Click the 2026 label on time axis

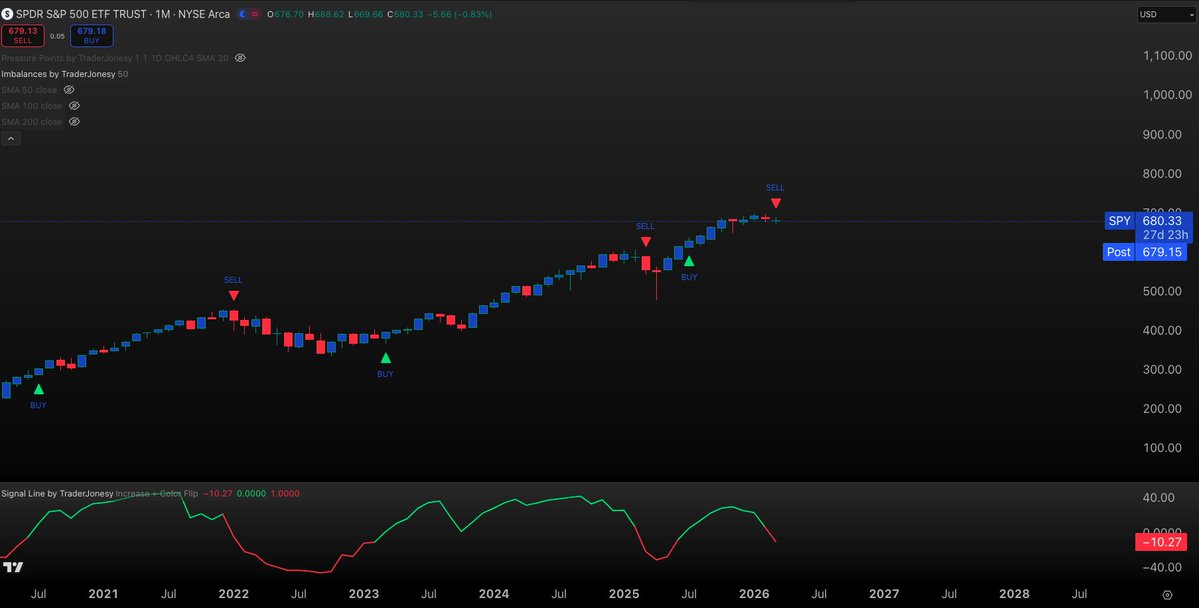[754, 594]
